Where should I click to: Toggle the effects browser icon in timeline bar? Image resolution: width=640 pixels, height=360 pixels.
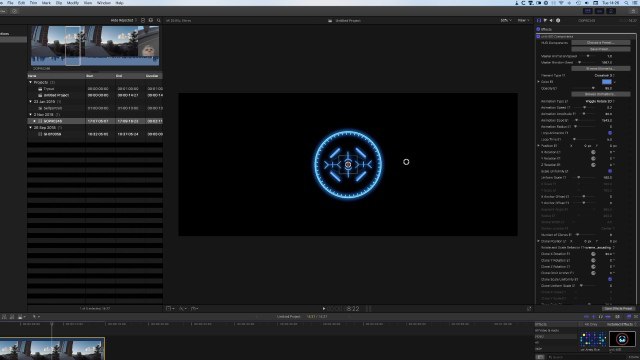pyautogui.click(x=629, y=317)
